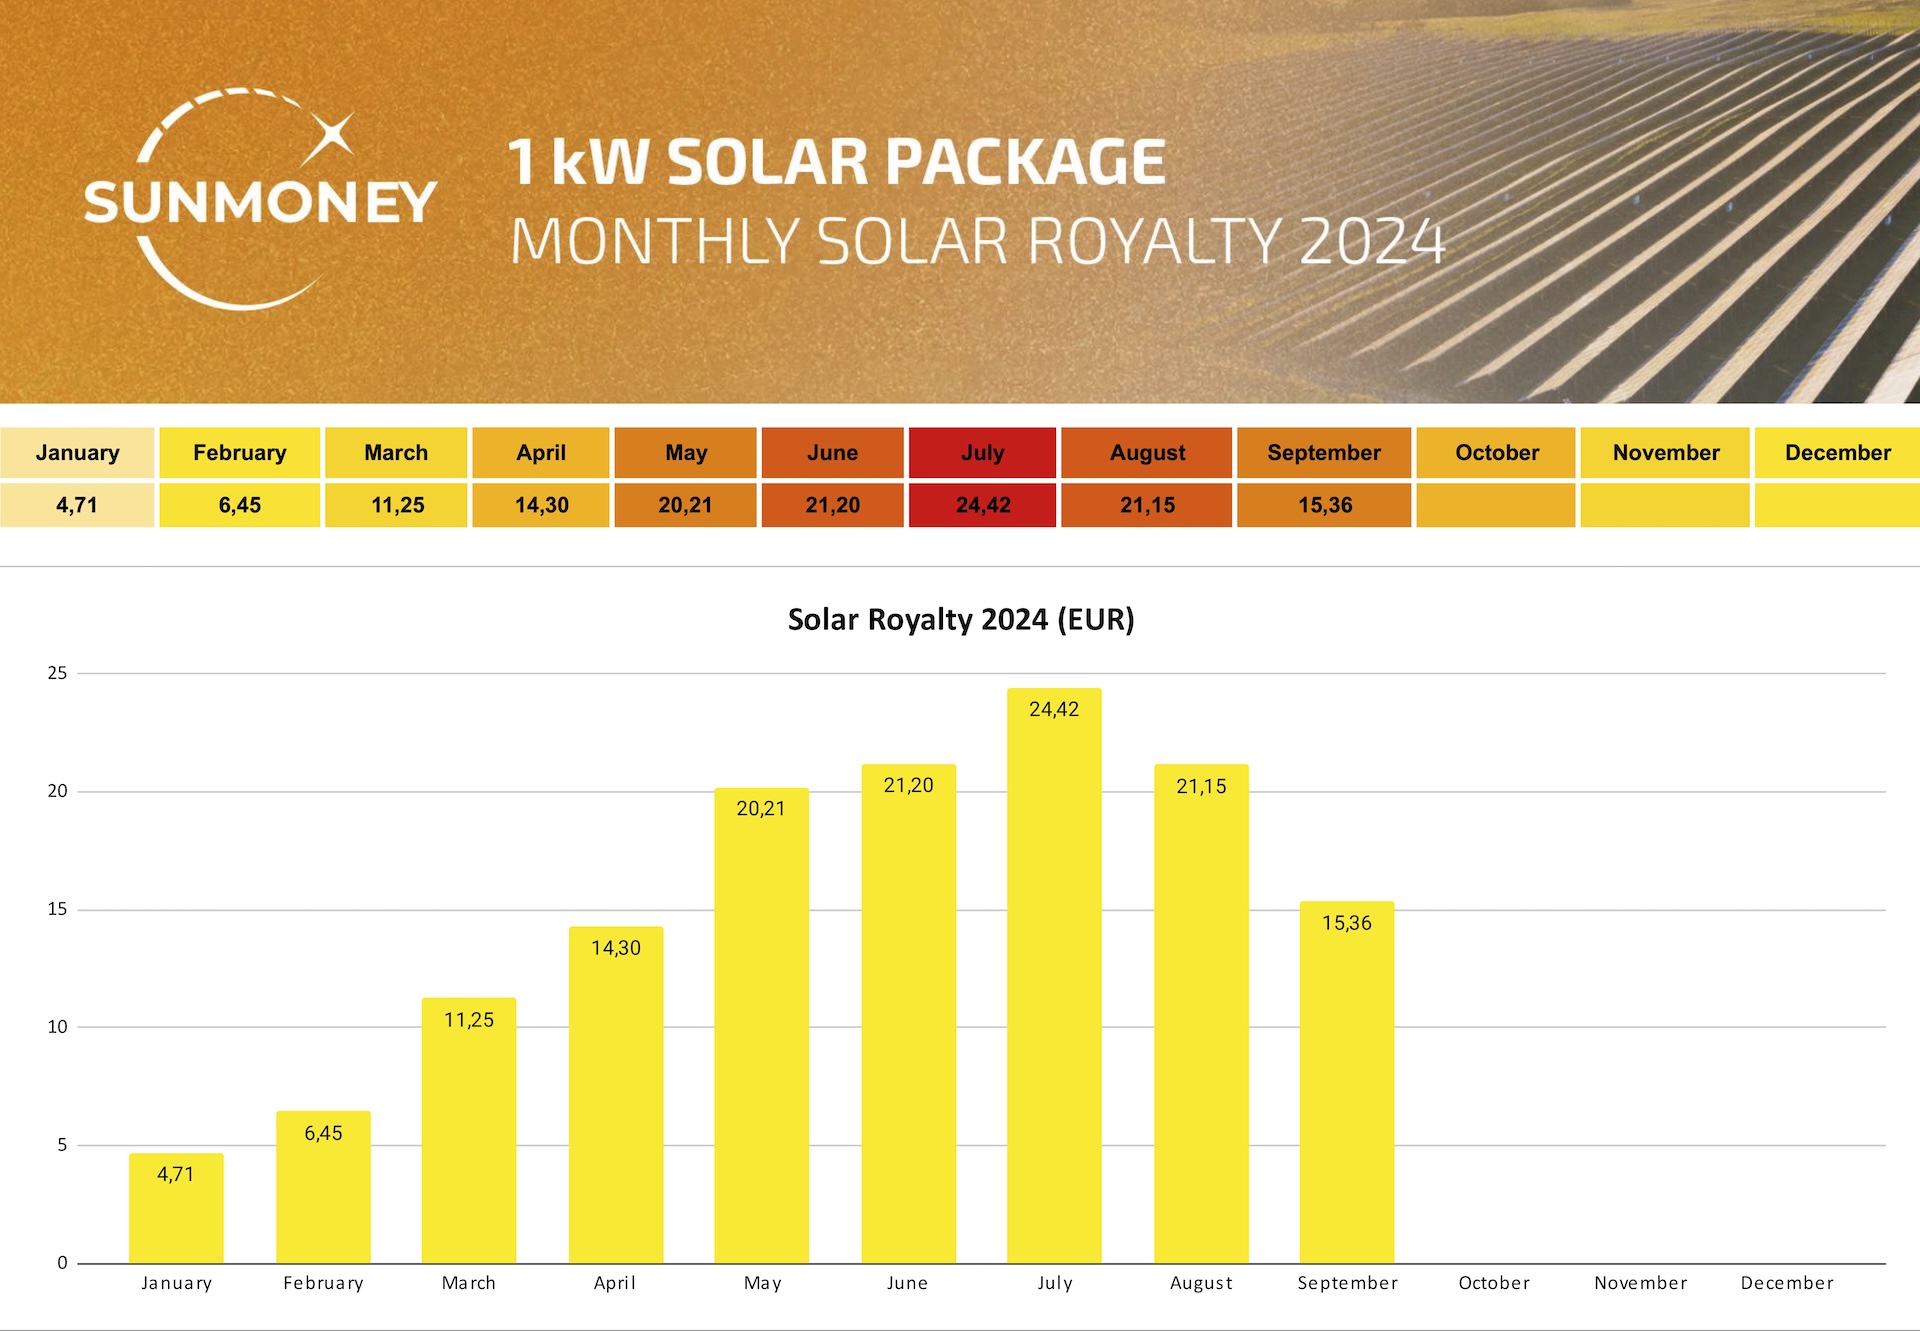Viewport: 1920px width, 1331px height.
Task: Click the red July 24,42 value cell
Action: (x=982, y=505)
